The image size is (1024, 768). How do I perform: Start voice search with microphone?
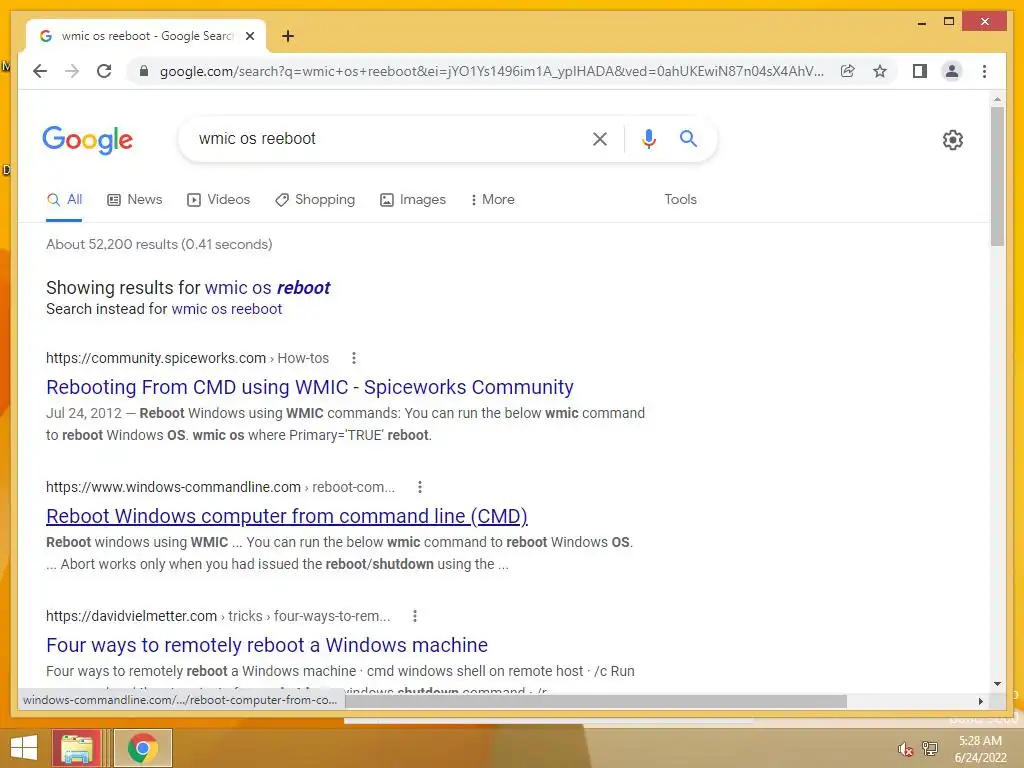(x=648, y=138)
